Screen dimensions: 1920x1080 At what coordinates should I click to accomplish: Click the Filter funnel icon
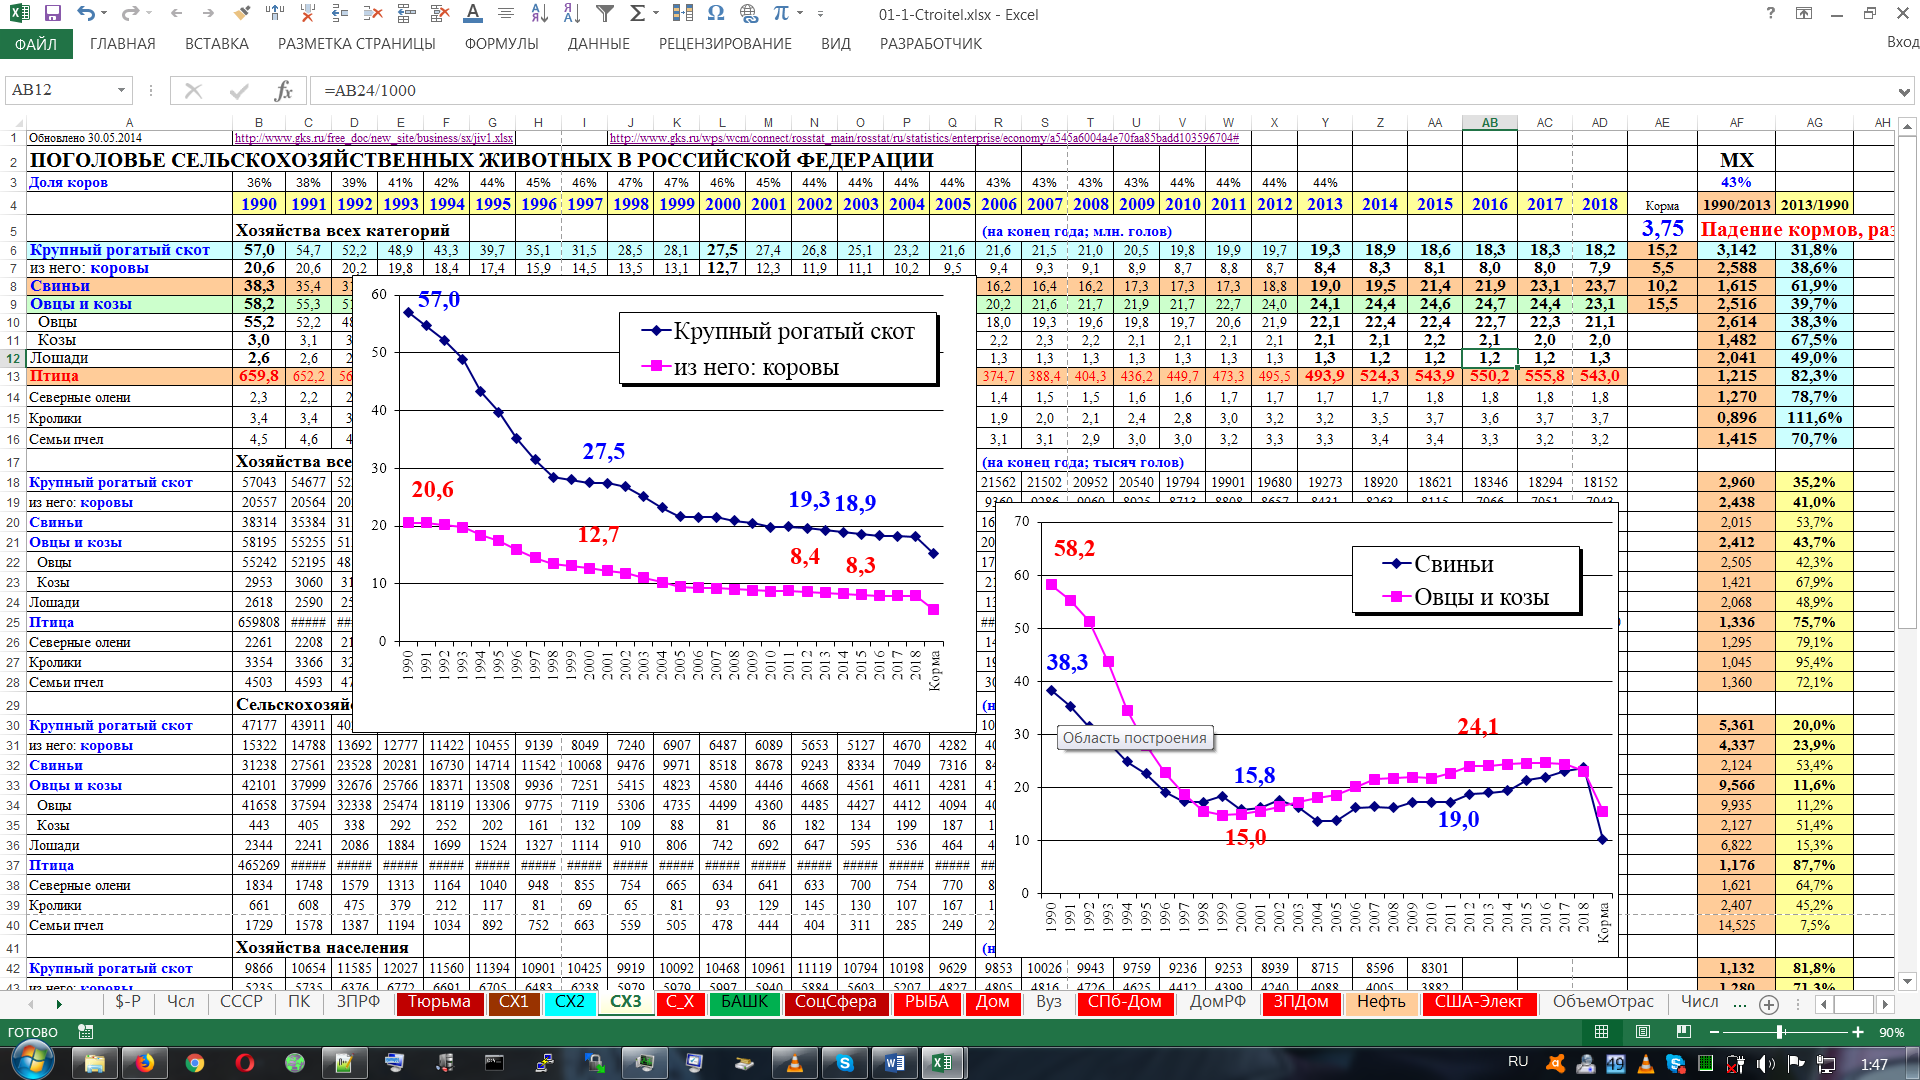coord(605,14)
